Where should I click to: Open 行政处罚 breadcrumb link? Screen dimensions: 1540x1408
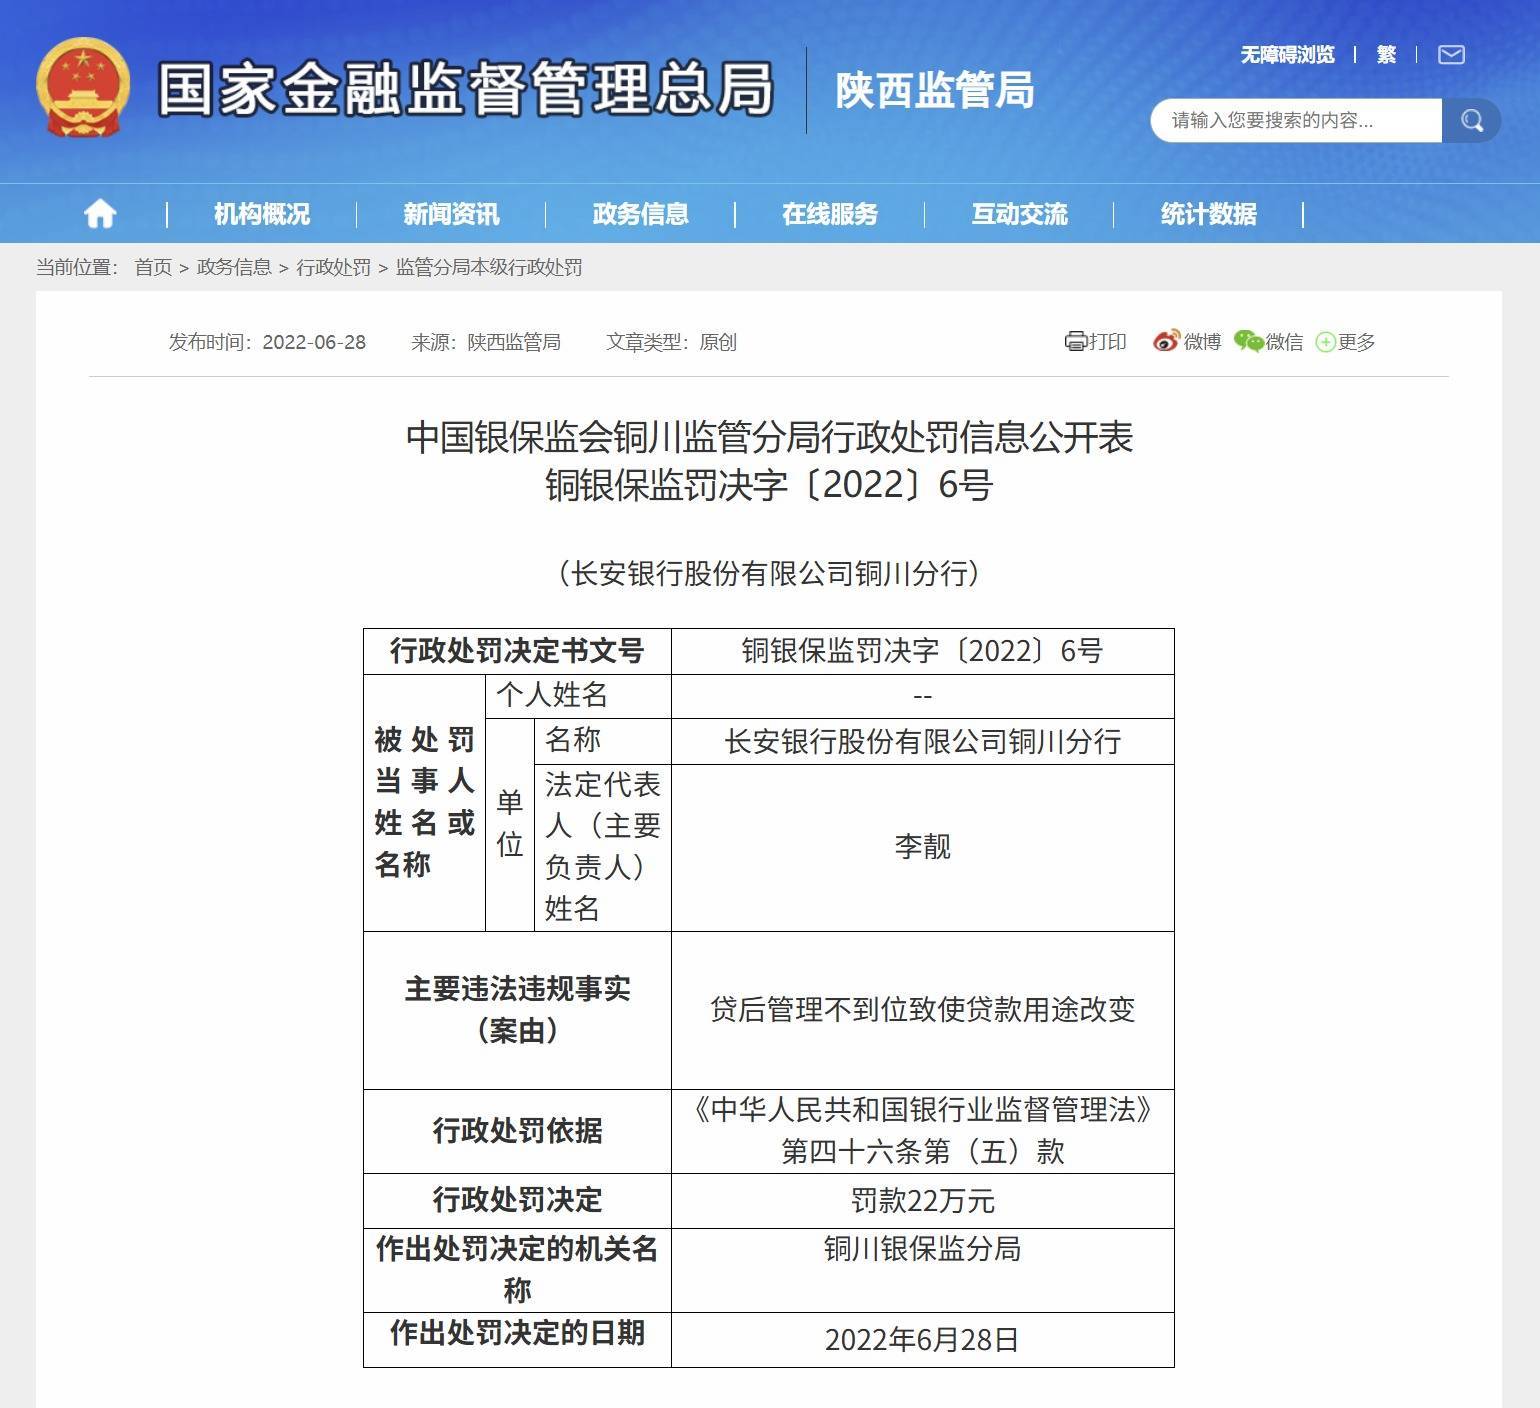[333, 267]
